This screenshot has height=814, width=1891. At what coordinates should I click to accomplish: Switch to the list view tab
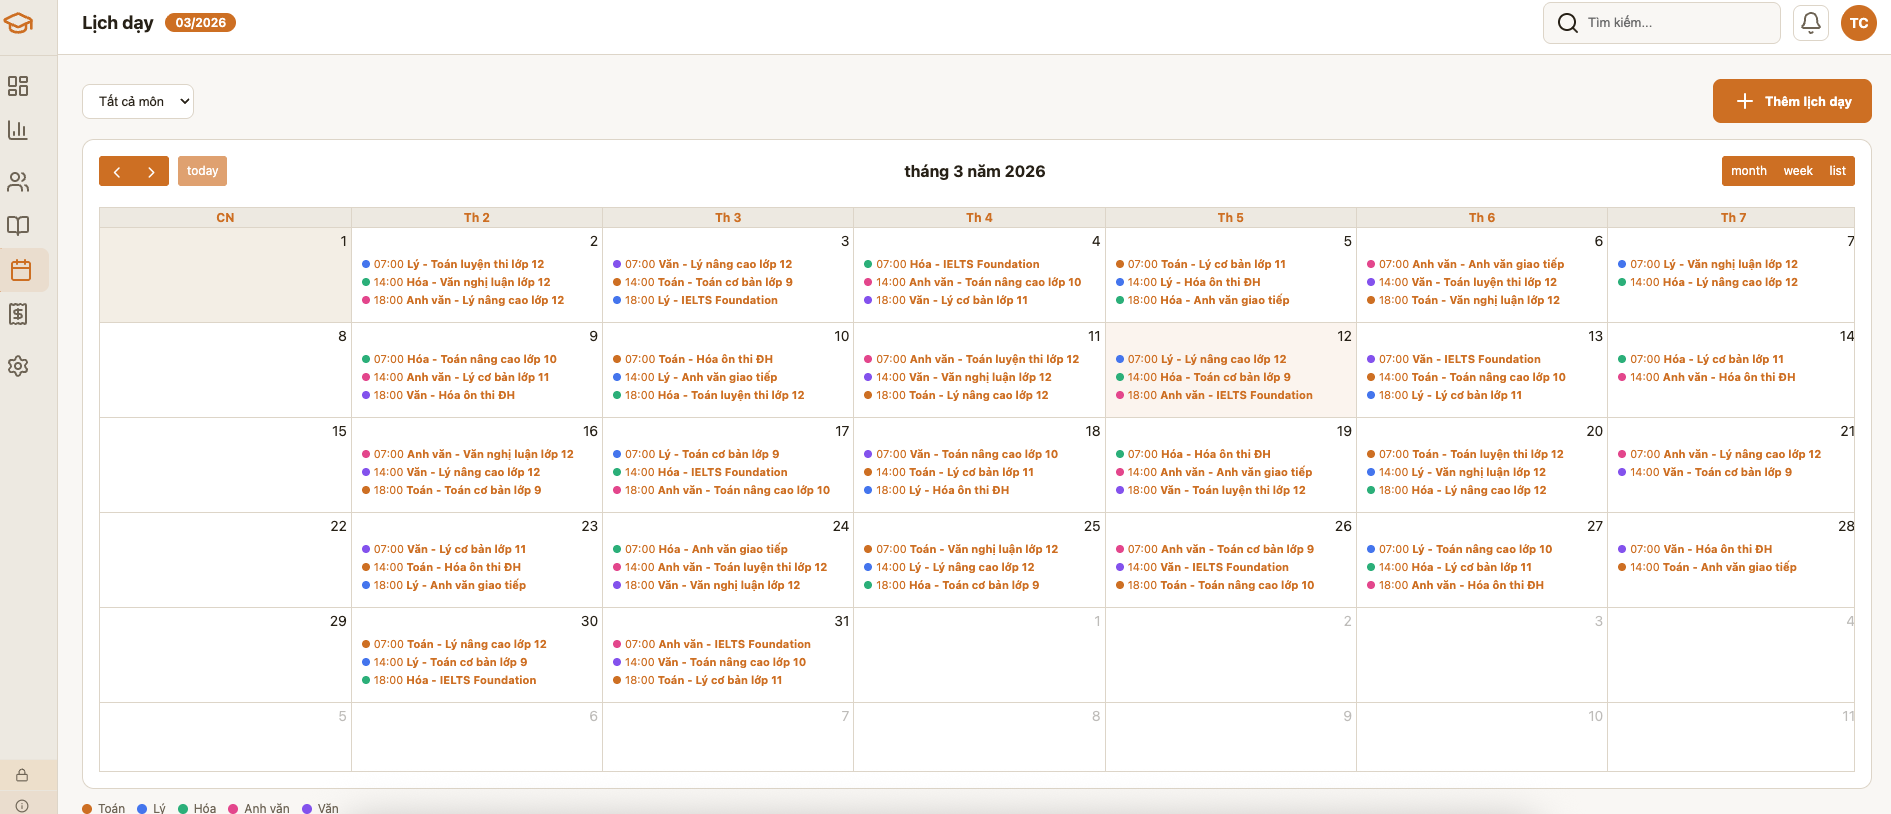[x=1837, y=171]
